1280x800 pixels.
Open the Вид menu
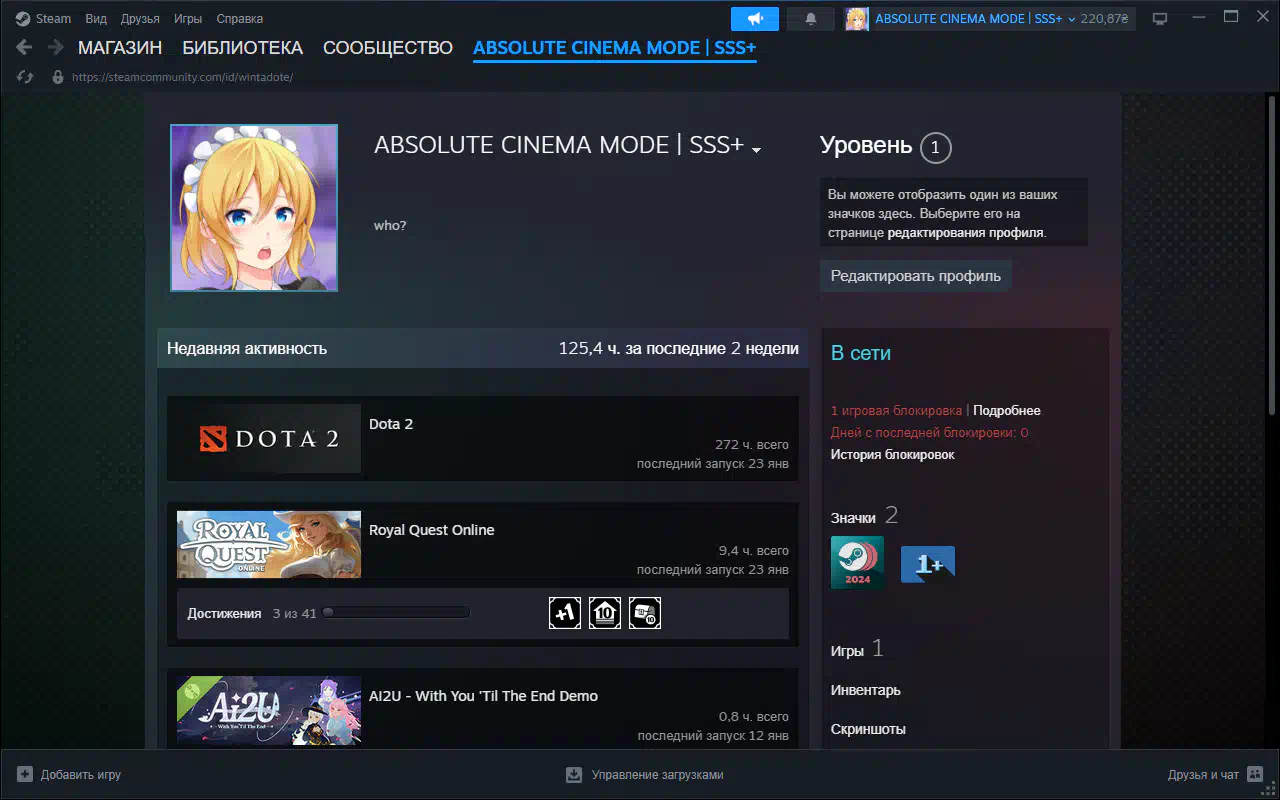pos(96,19)
